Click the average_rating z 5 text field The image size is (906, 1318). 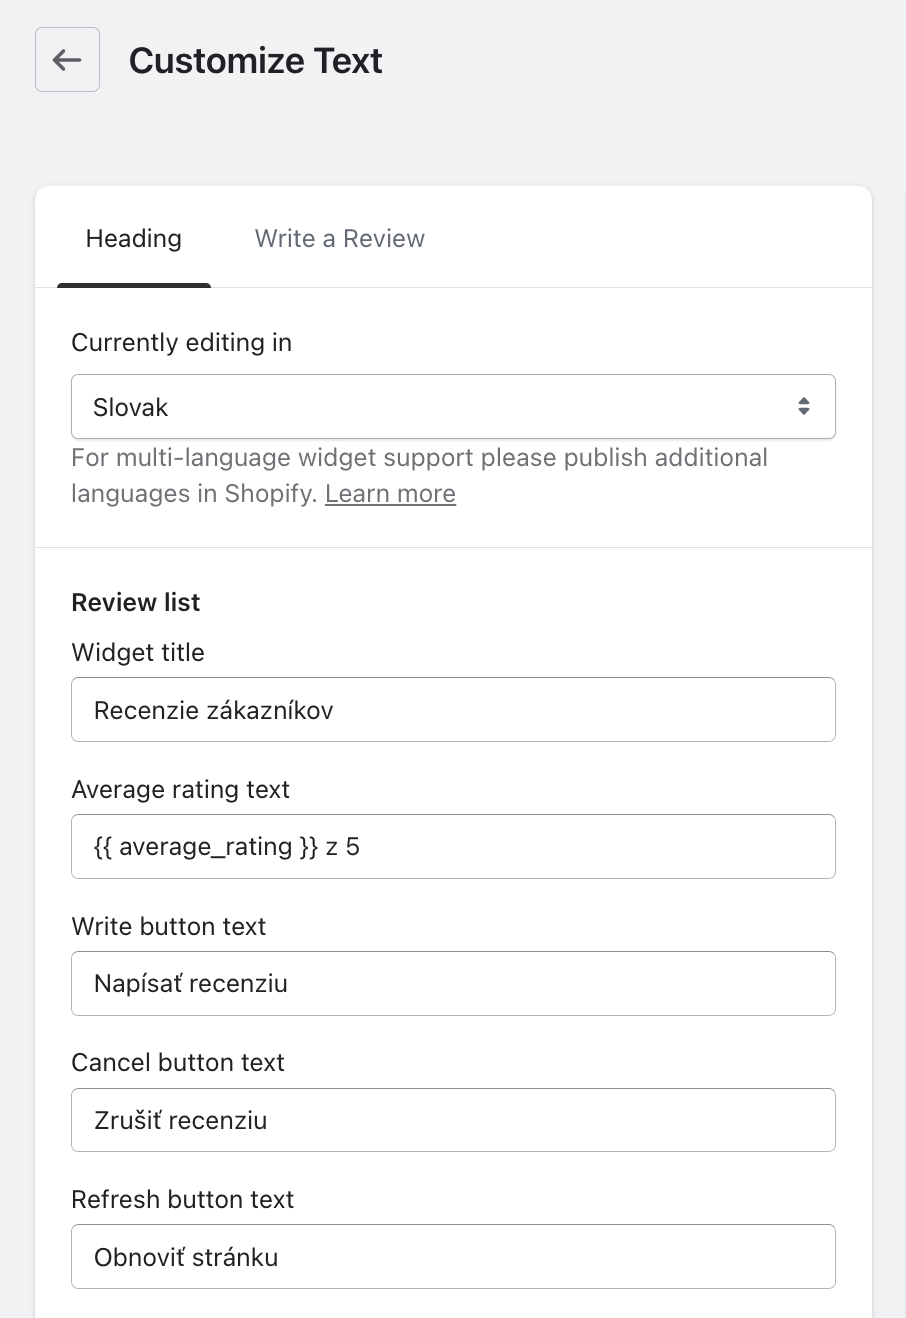click(x=453, y=847)
